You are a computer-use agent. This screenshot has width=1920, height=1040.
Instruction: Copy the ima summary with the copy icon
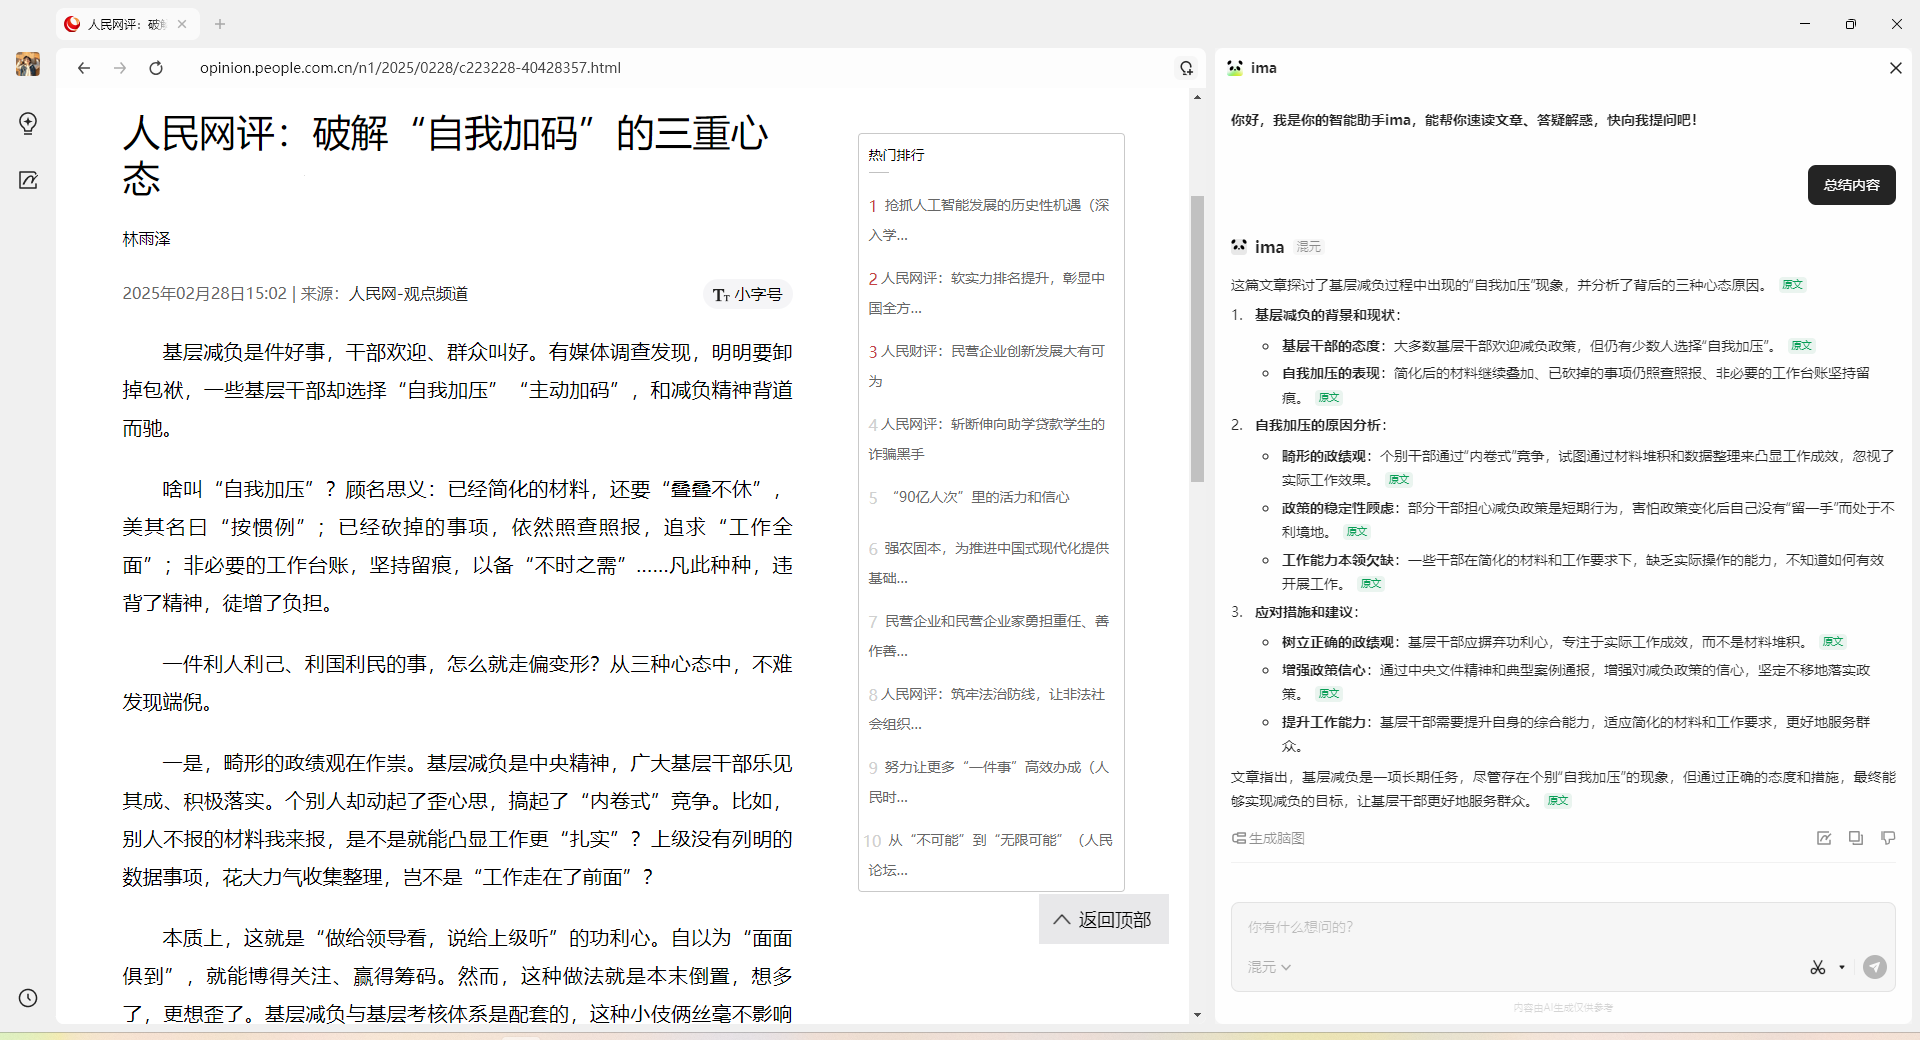pyautogui.click(x=1856, y=838)
